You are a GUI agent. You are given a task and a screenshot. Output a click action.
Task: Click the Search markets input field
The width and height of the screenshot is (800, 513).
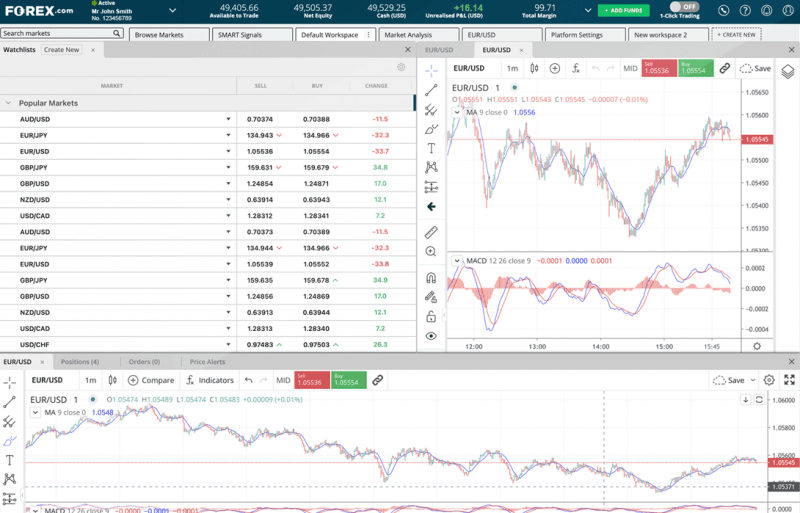62,33
